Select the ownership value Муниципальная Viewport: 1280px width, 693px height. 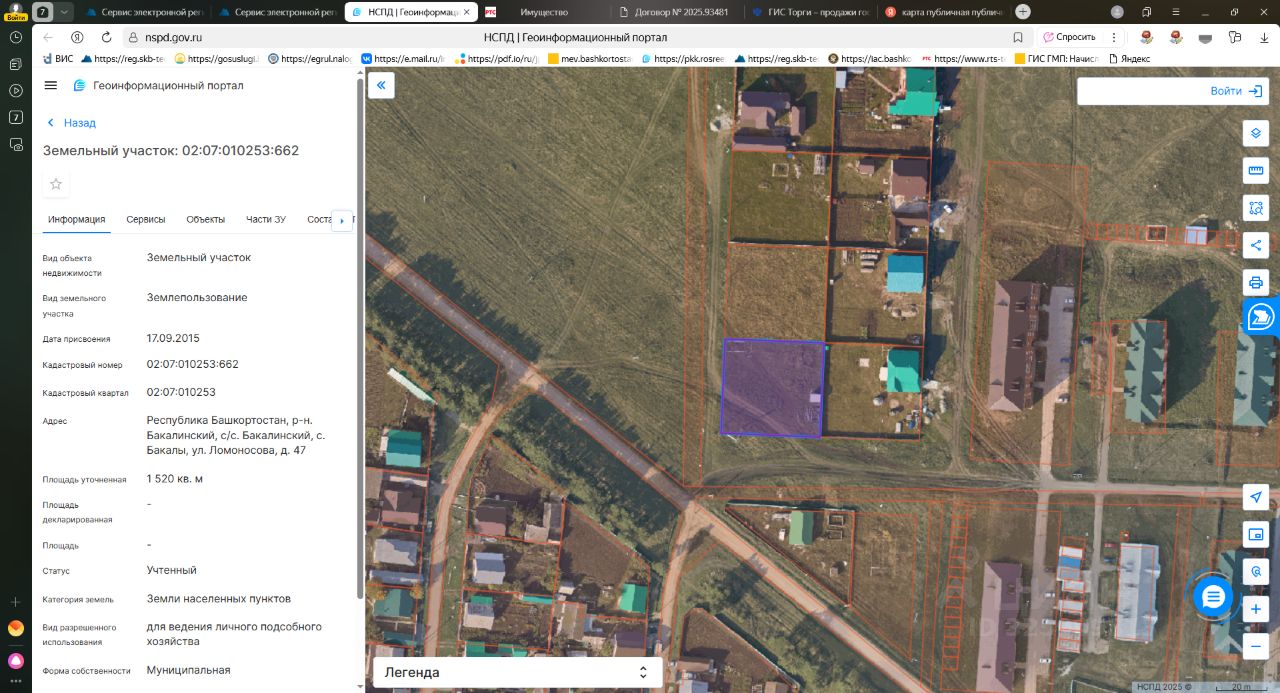[189, 670]
